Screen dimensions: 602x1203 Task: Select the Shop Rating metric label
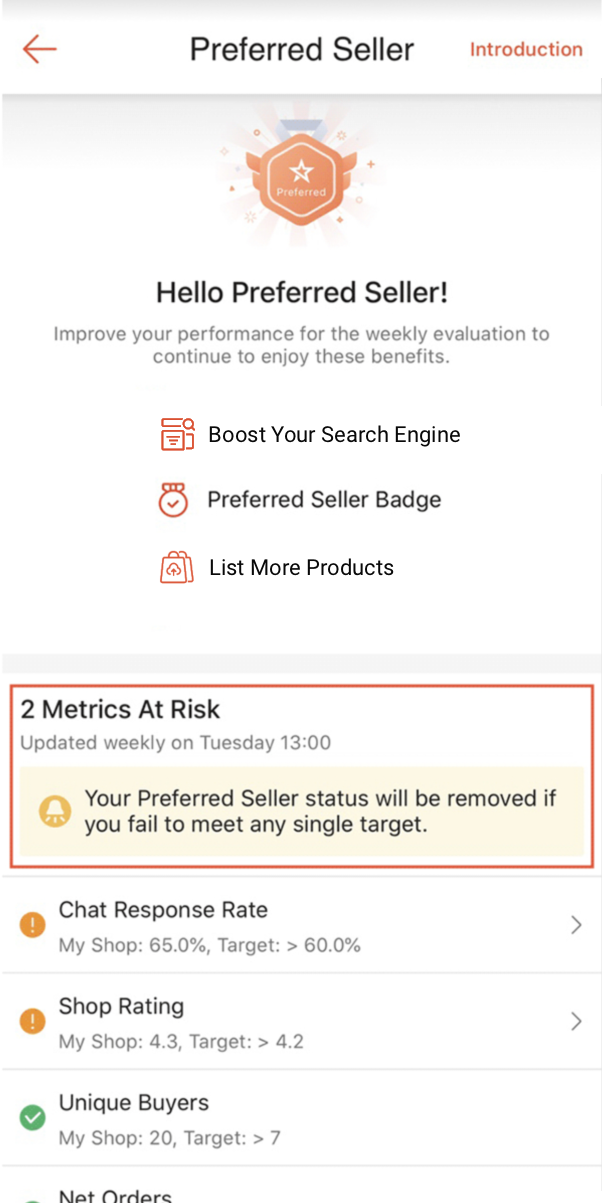[x=122, y=1007]
